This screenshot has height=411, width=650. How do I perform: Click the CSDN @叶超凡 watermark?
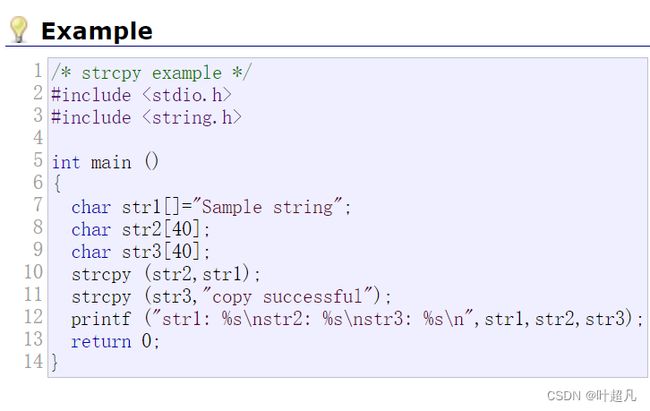(x=592, y=395)
